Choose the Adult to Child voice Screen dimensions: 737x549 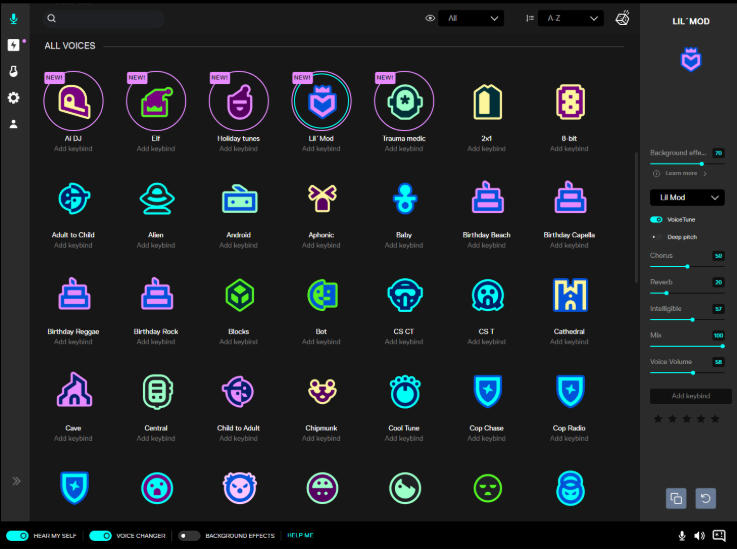tap(74, 198)
